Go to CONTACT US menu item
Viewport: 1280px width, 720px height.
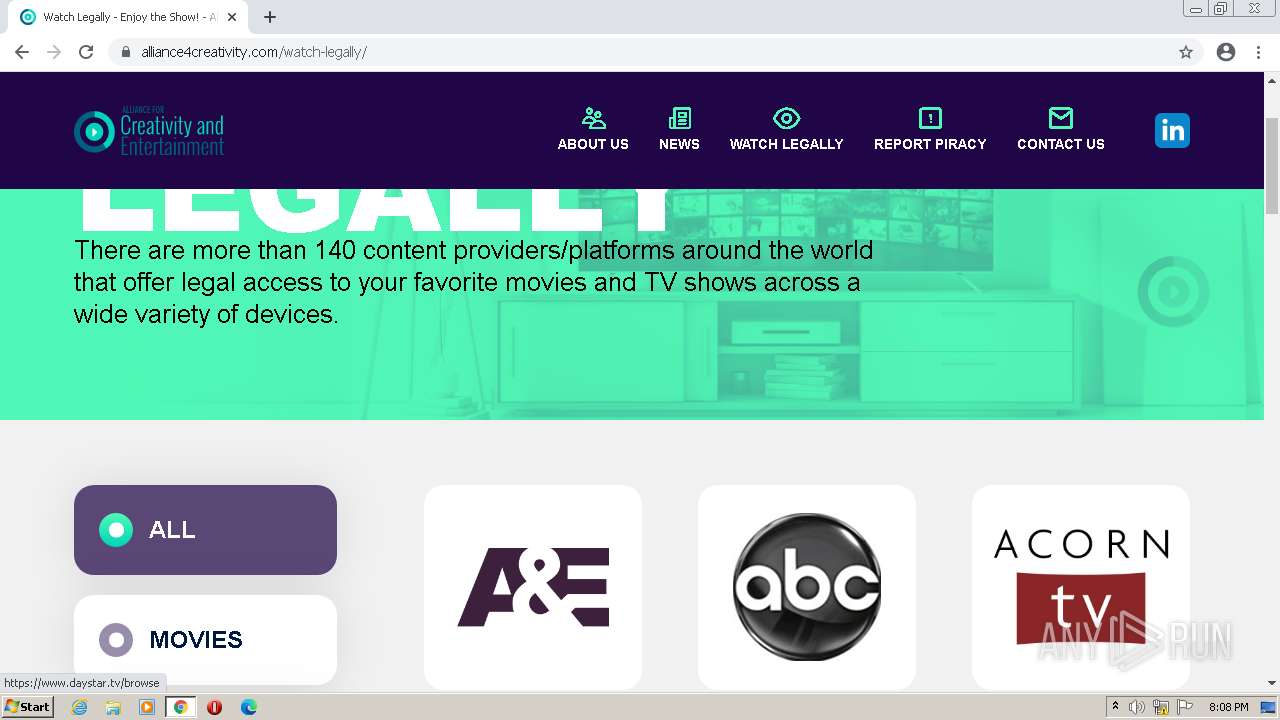(1061, 144)
